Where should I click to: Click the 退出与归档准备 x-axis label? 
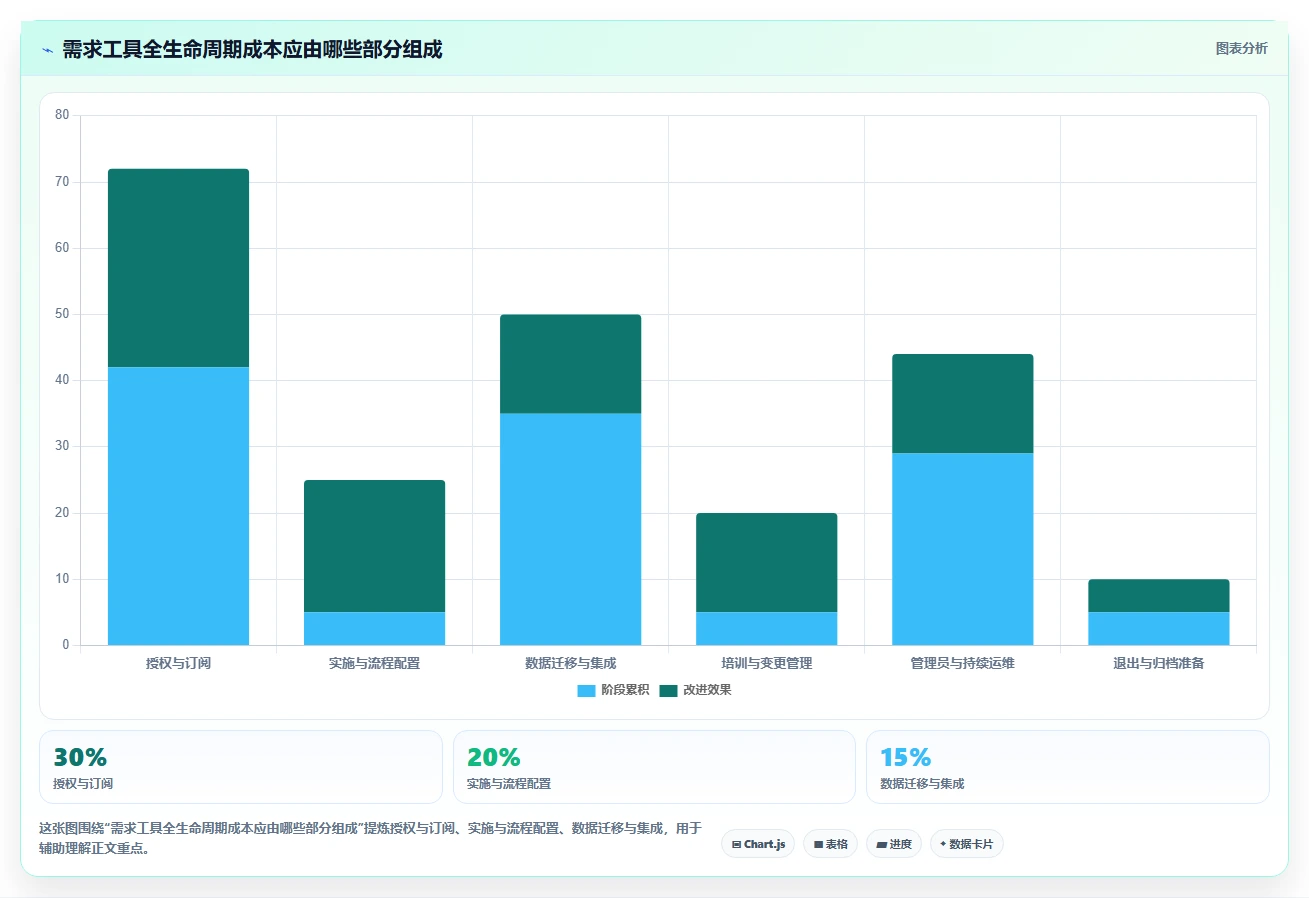(1158, 663)
